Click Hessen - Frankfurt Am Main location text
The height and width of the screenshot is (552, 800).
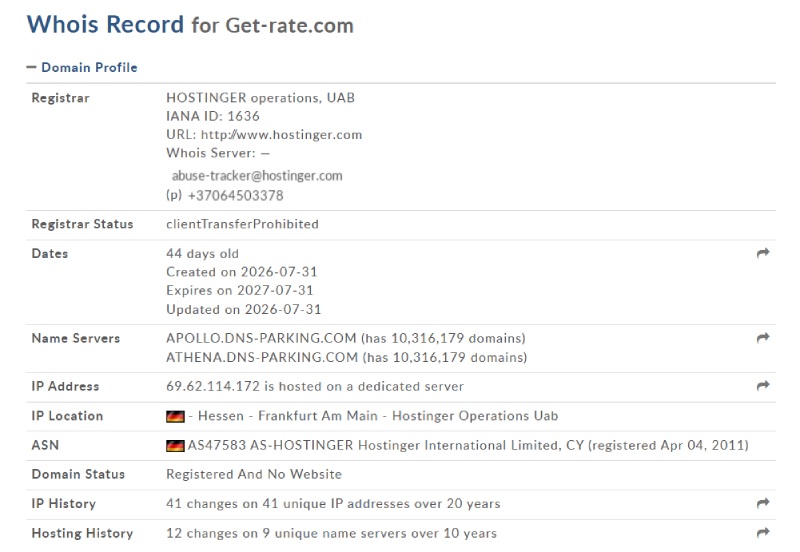(288, 416)
